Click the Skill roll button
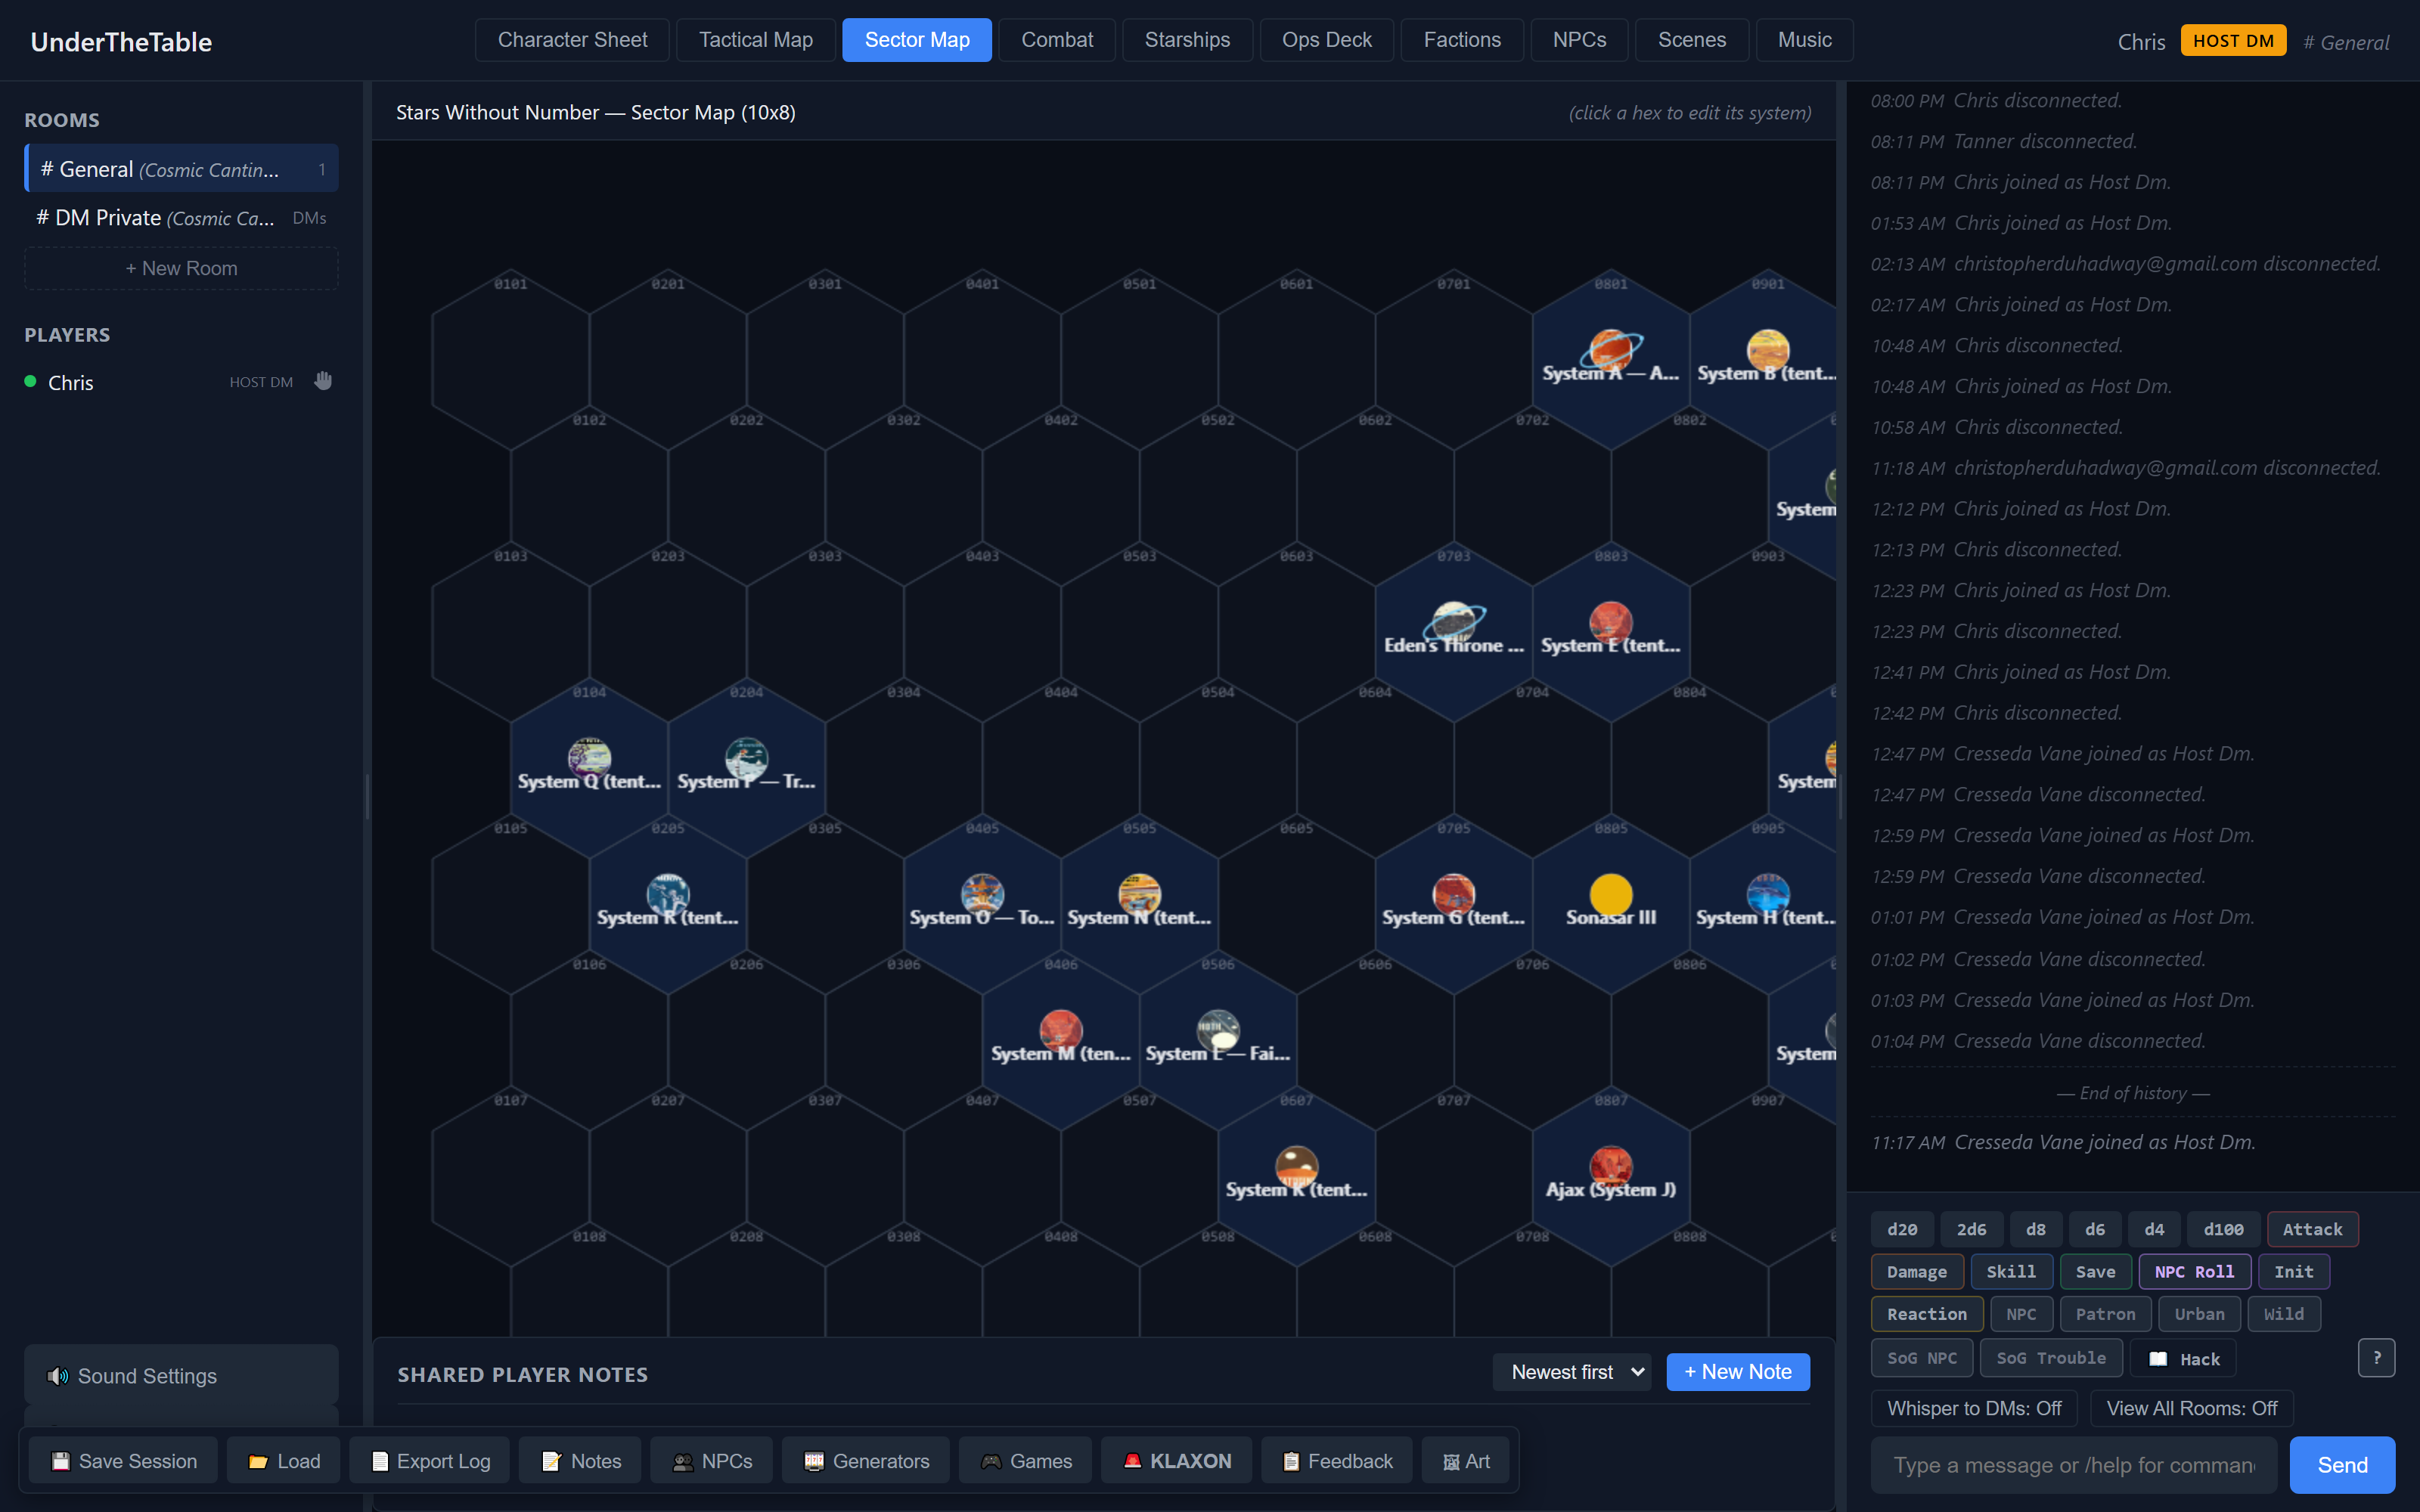The image size is (2420, 1512). 2011,1272
